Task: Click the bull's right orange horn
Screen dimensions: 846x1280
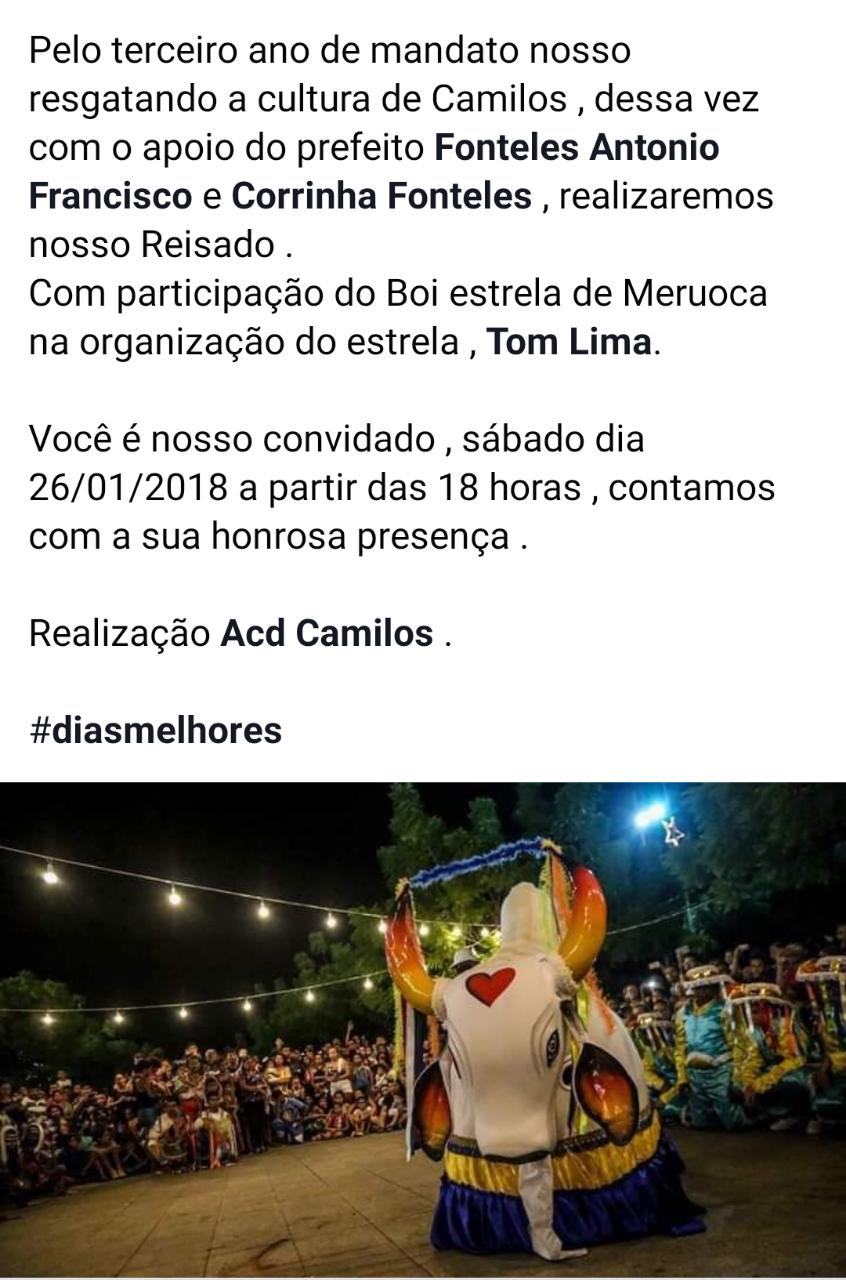Action: coord(582,922)
